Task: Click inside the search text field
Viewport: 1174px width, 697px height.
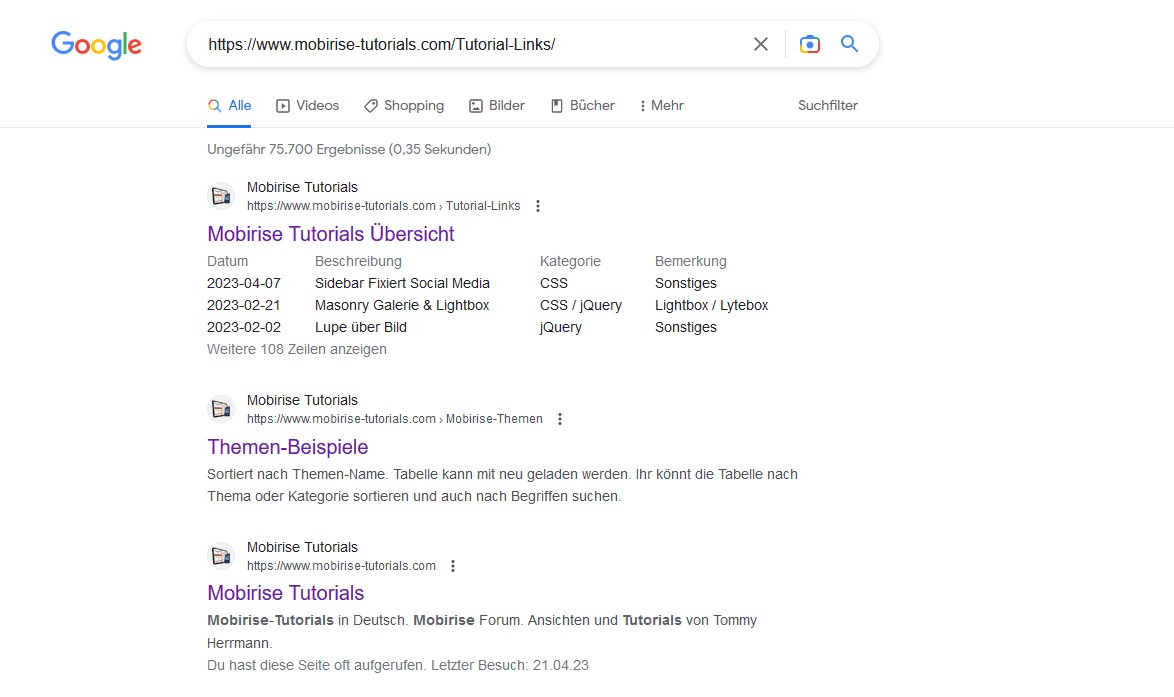Action: tap(470, 44)
